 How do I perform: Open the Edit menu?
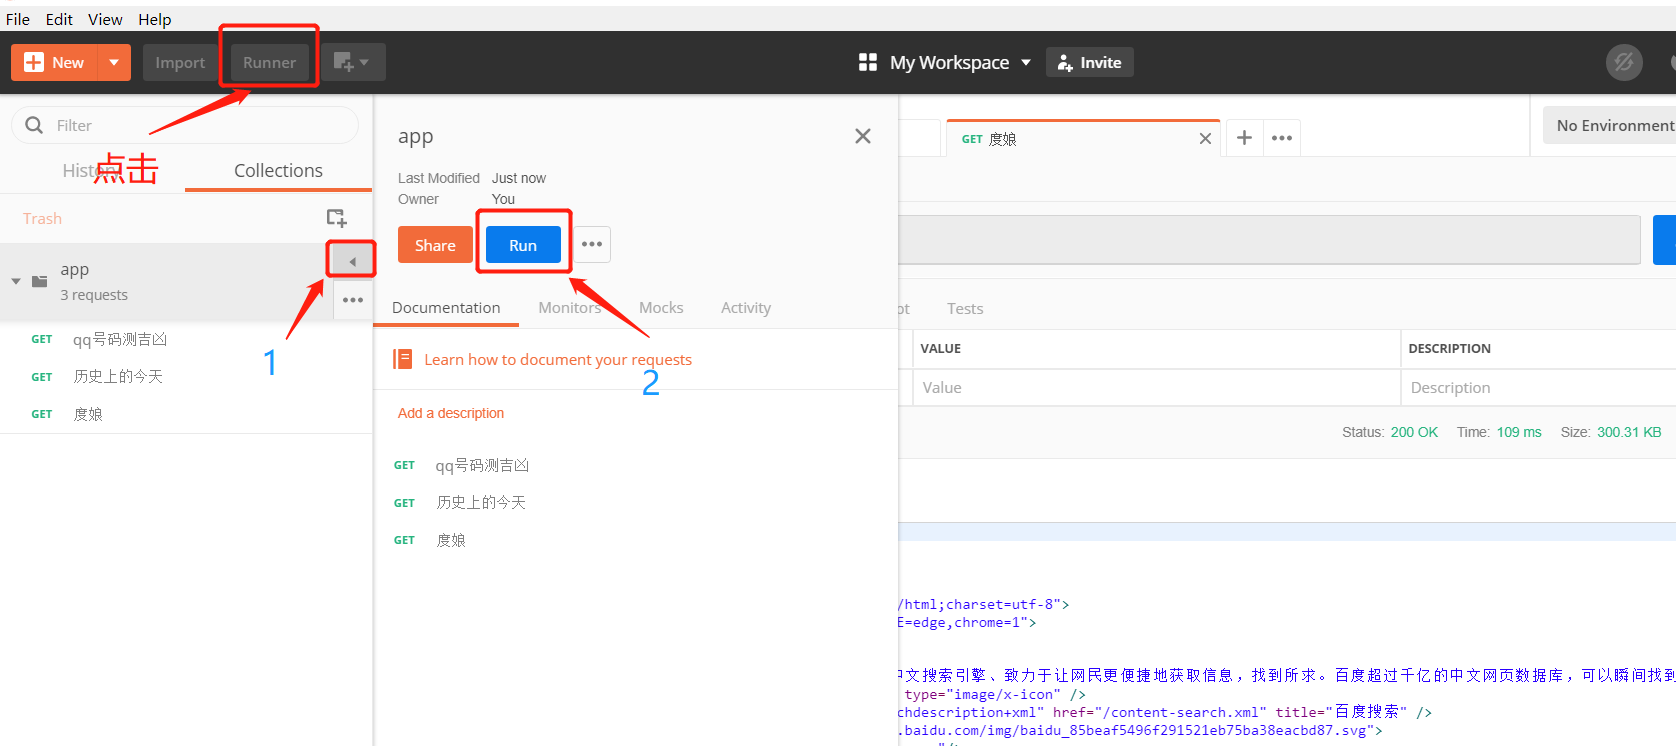(x=59, y=19)
